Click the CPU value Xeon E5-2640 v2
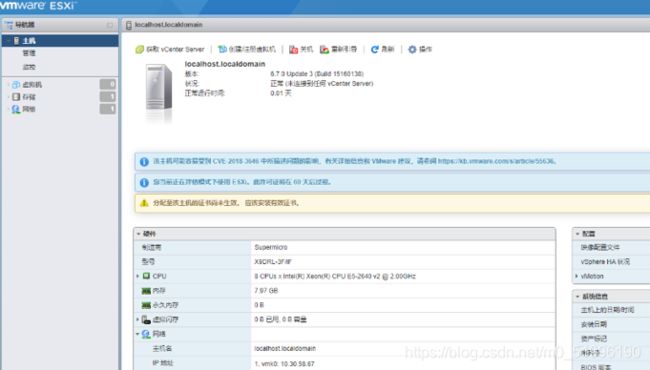The height and width of the screenshot is (370, 650). [x=335, y=276]
